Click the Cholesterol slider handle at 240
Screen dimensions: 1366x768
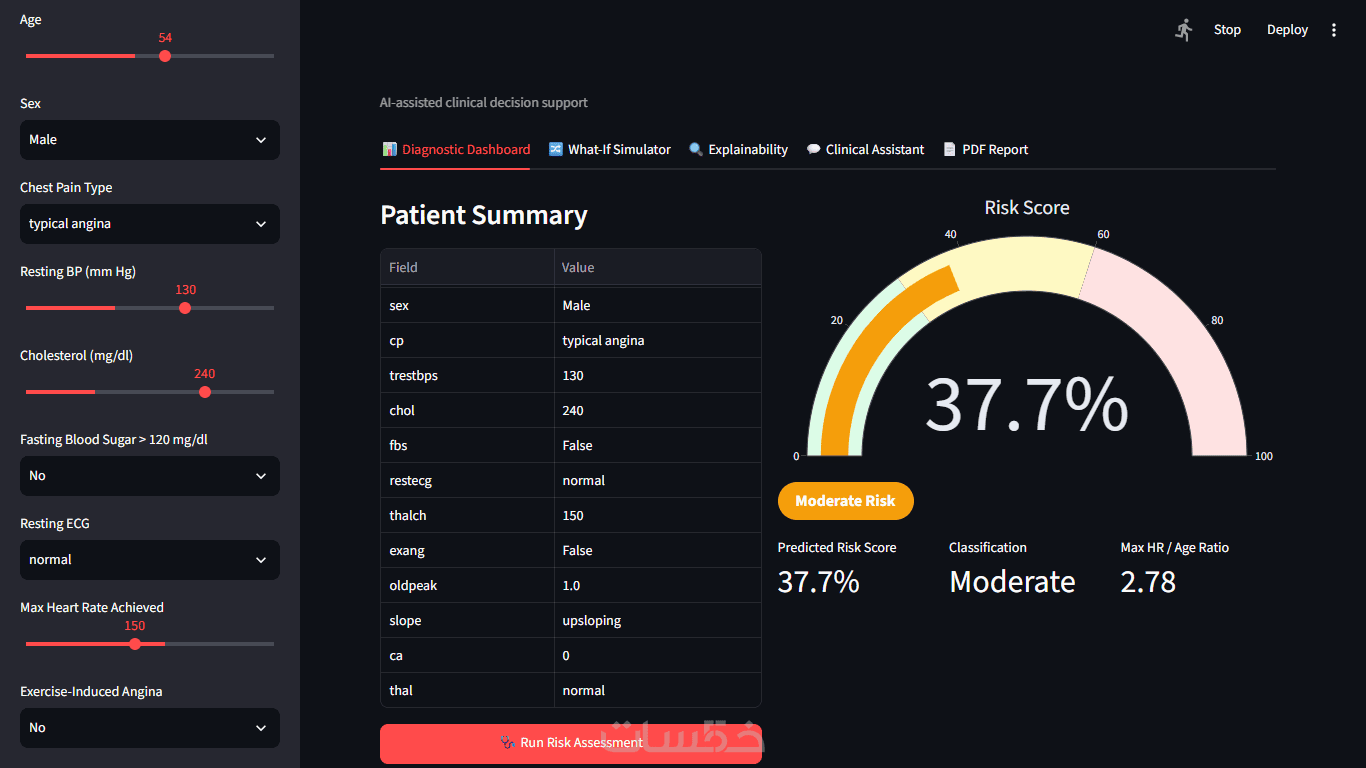(205, 392)
